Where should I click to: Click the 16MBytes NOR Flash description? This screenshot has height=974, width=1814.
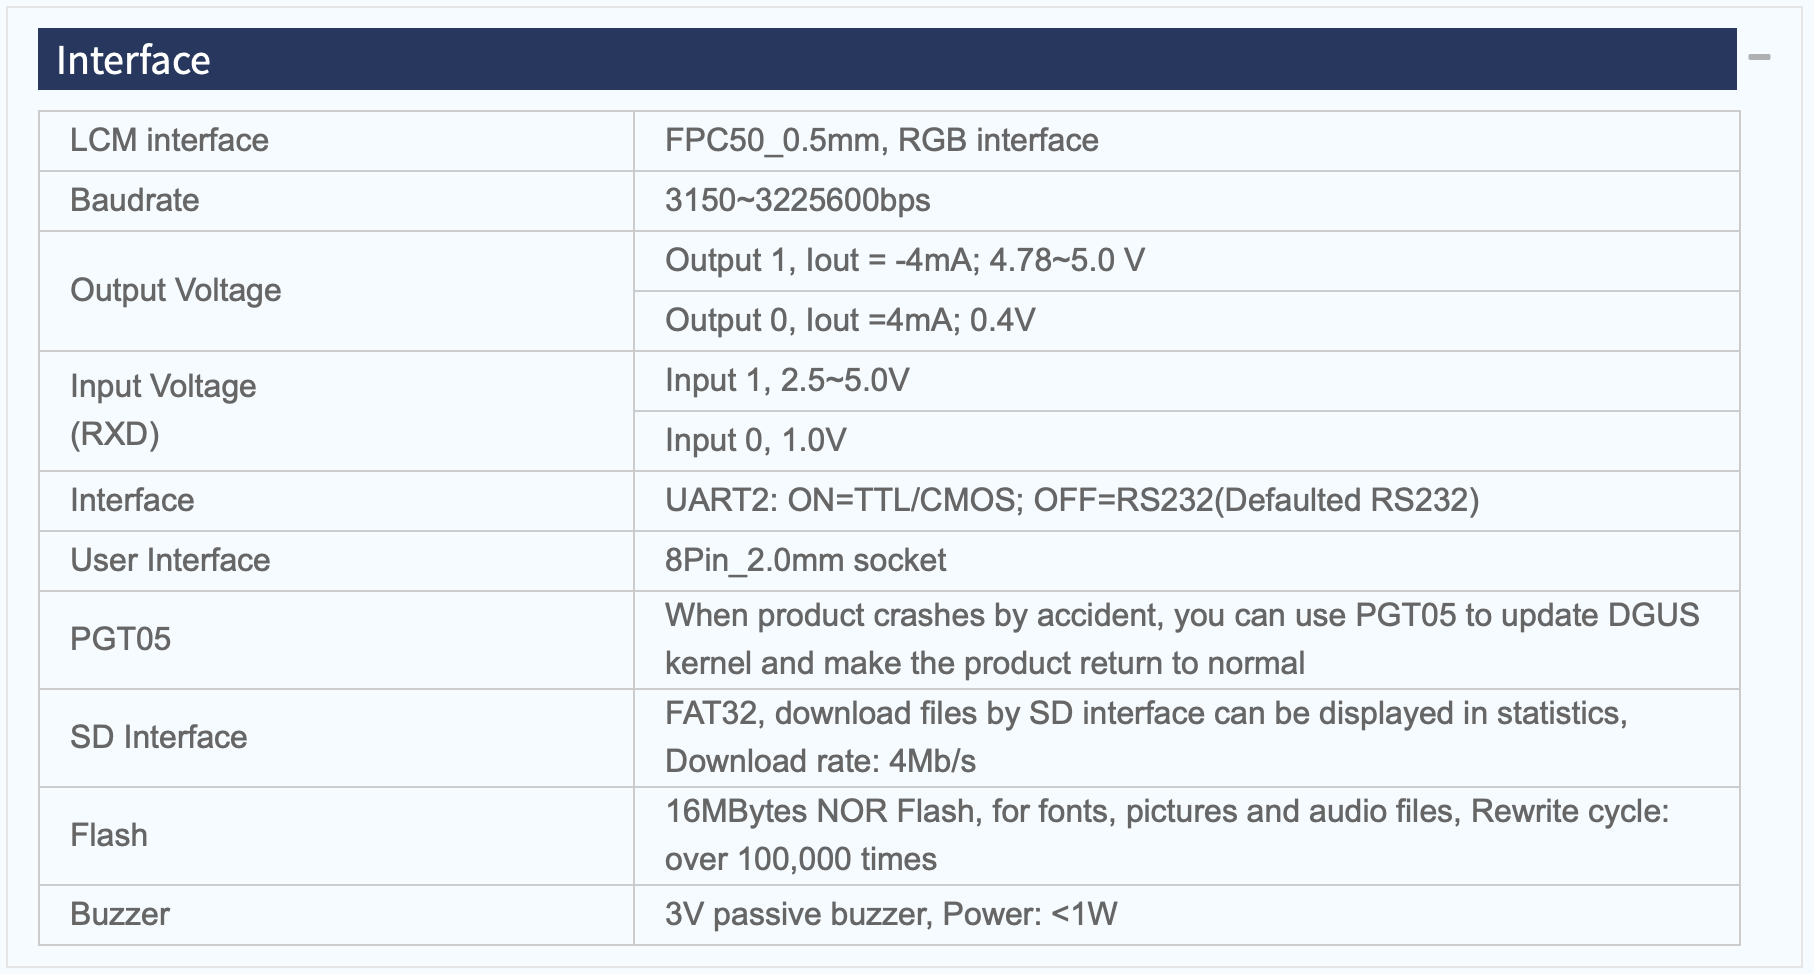coord(1166,835)
